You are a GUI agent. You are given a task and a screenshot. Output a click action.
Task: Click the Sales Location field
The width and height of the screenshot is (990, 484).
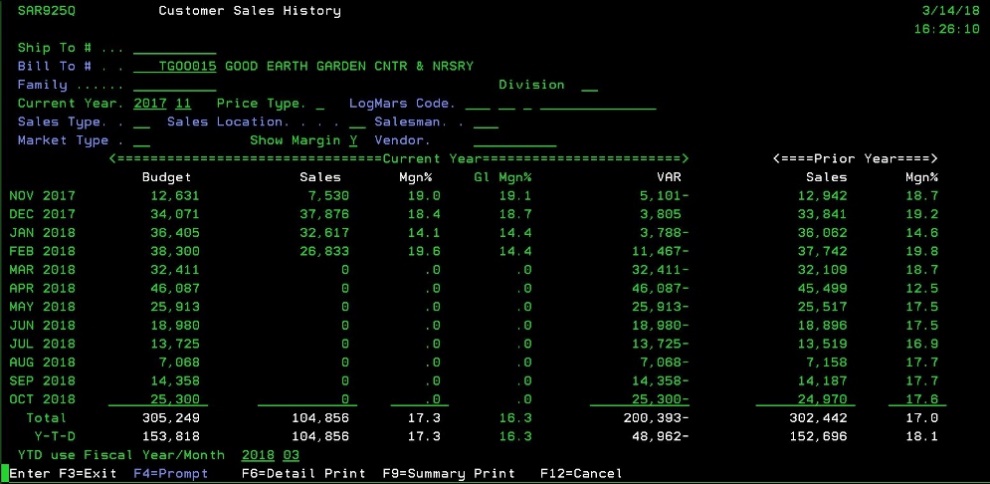pos(358,122)
